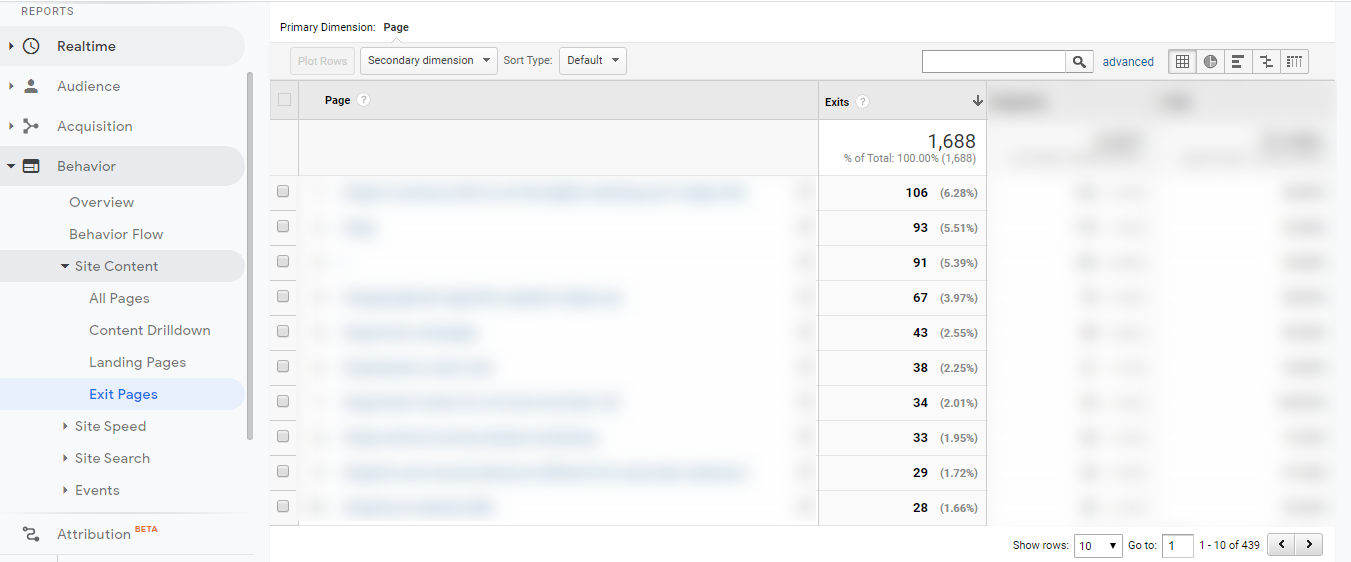The height and width of the screenshot is (562, 1351).
Task: Switch to Comparison view icon
Action: pos(1266,61)
